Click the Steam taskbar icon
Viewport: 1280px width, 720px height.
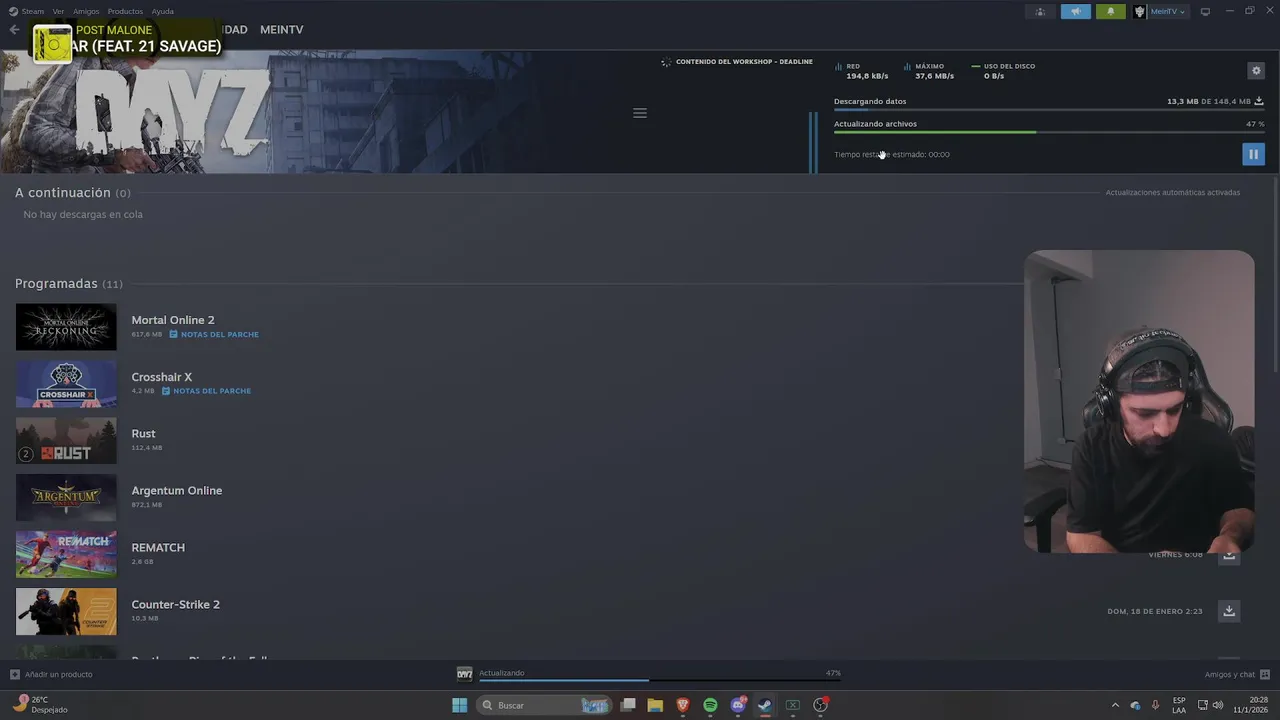click(765, 705)
